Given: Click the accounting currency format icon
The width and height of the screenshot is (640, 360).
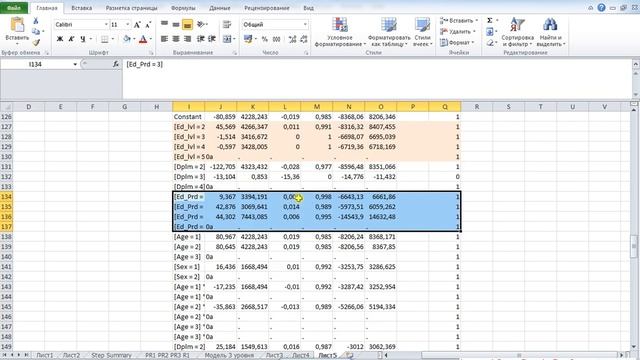Looking at the screenshot, I should (x=247, y=39).
